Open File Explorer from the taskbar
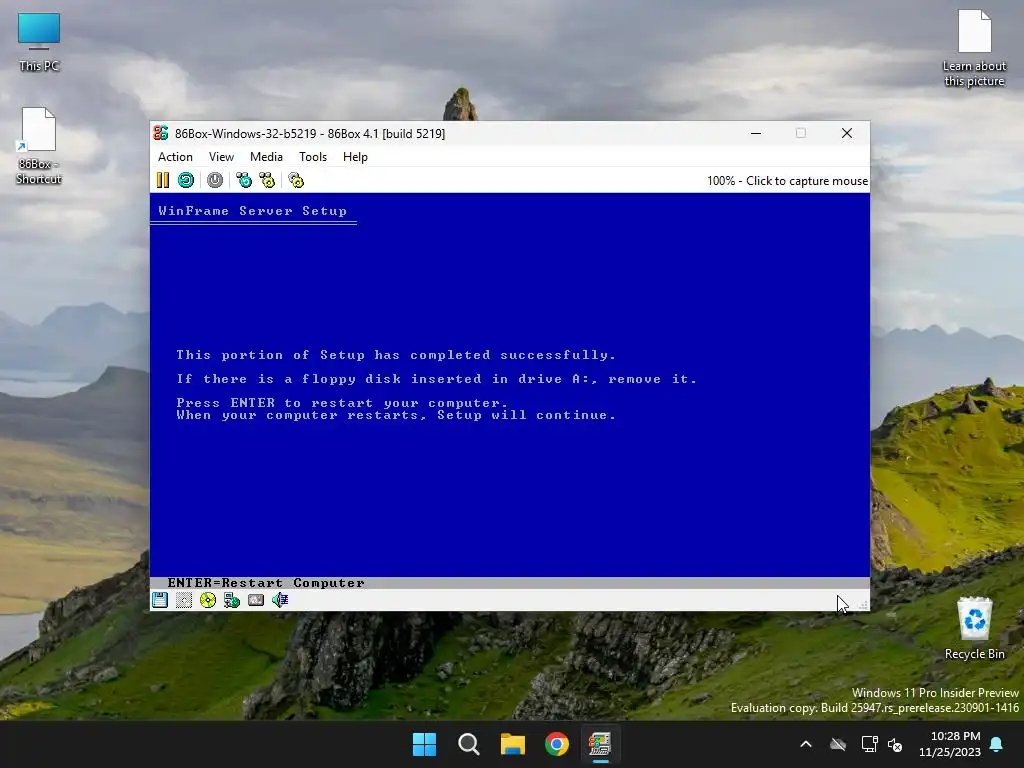The width and height of the screenshot is (1024, 768). pos(513,744)
